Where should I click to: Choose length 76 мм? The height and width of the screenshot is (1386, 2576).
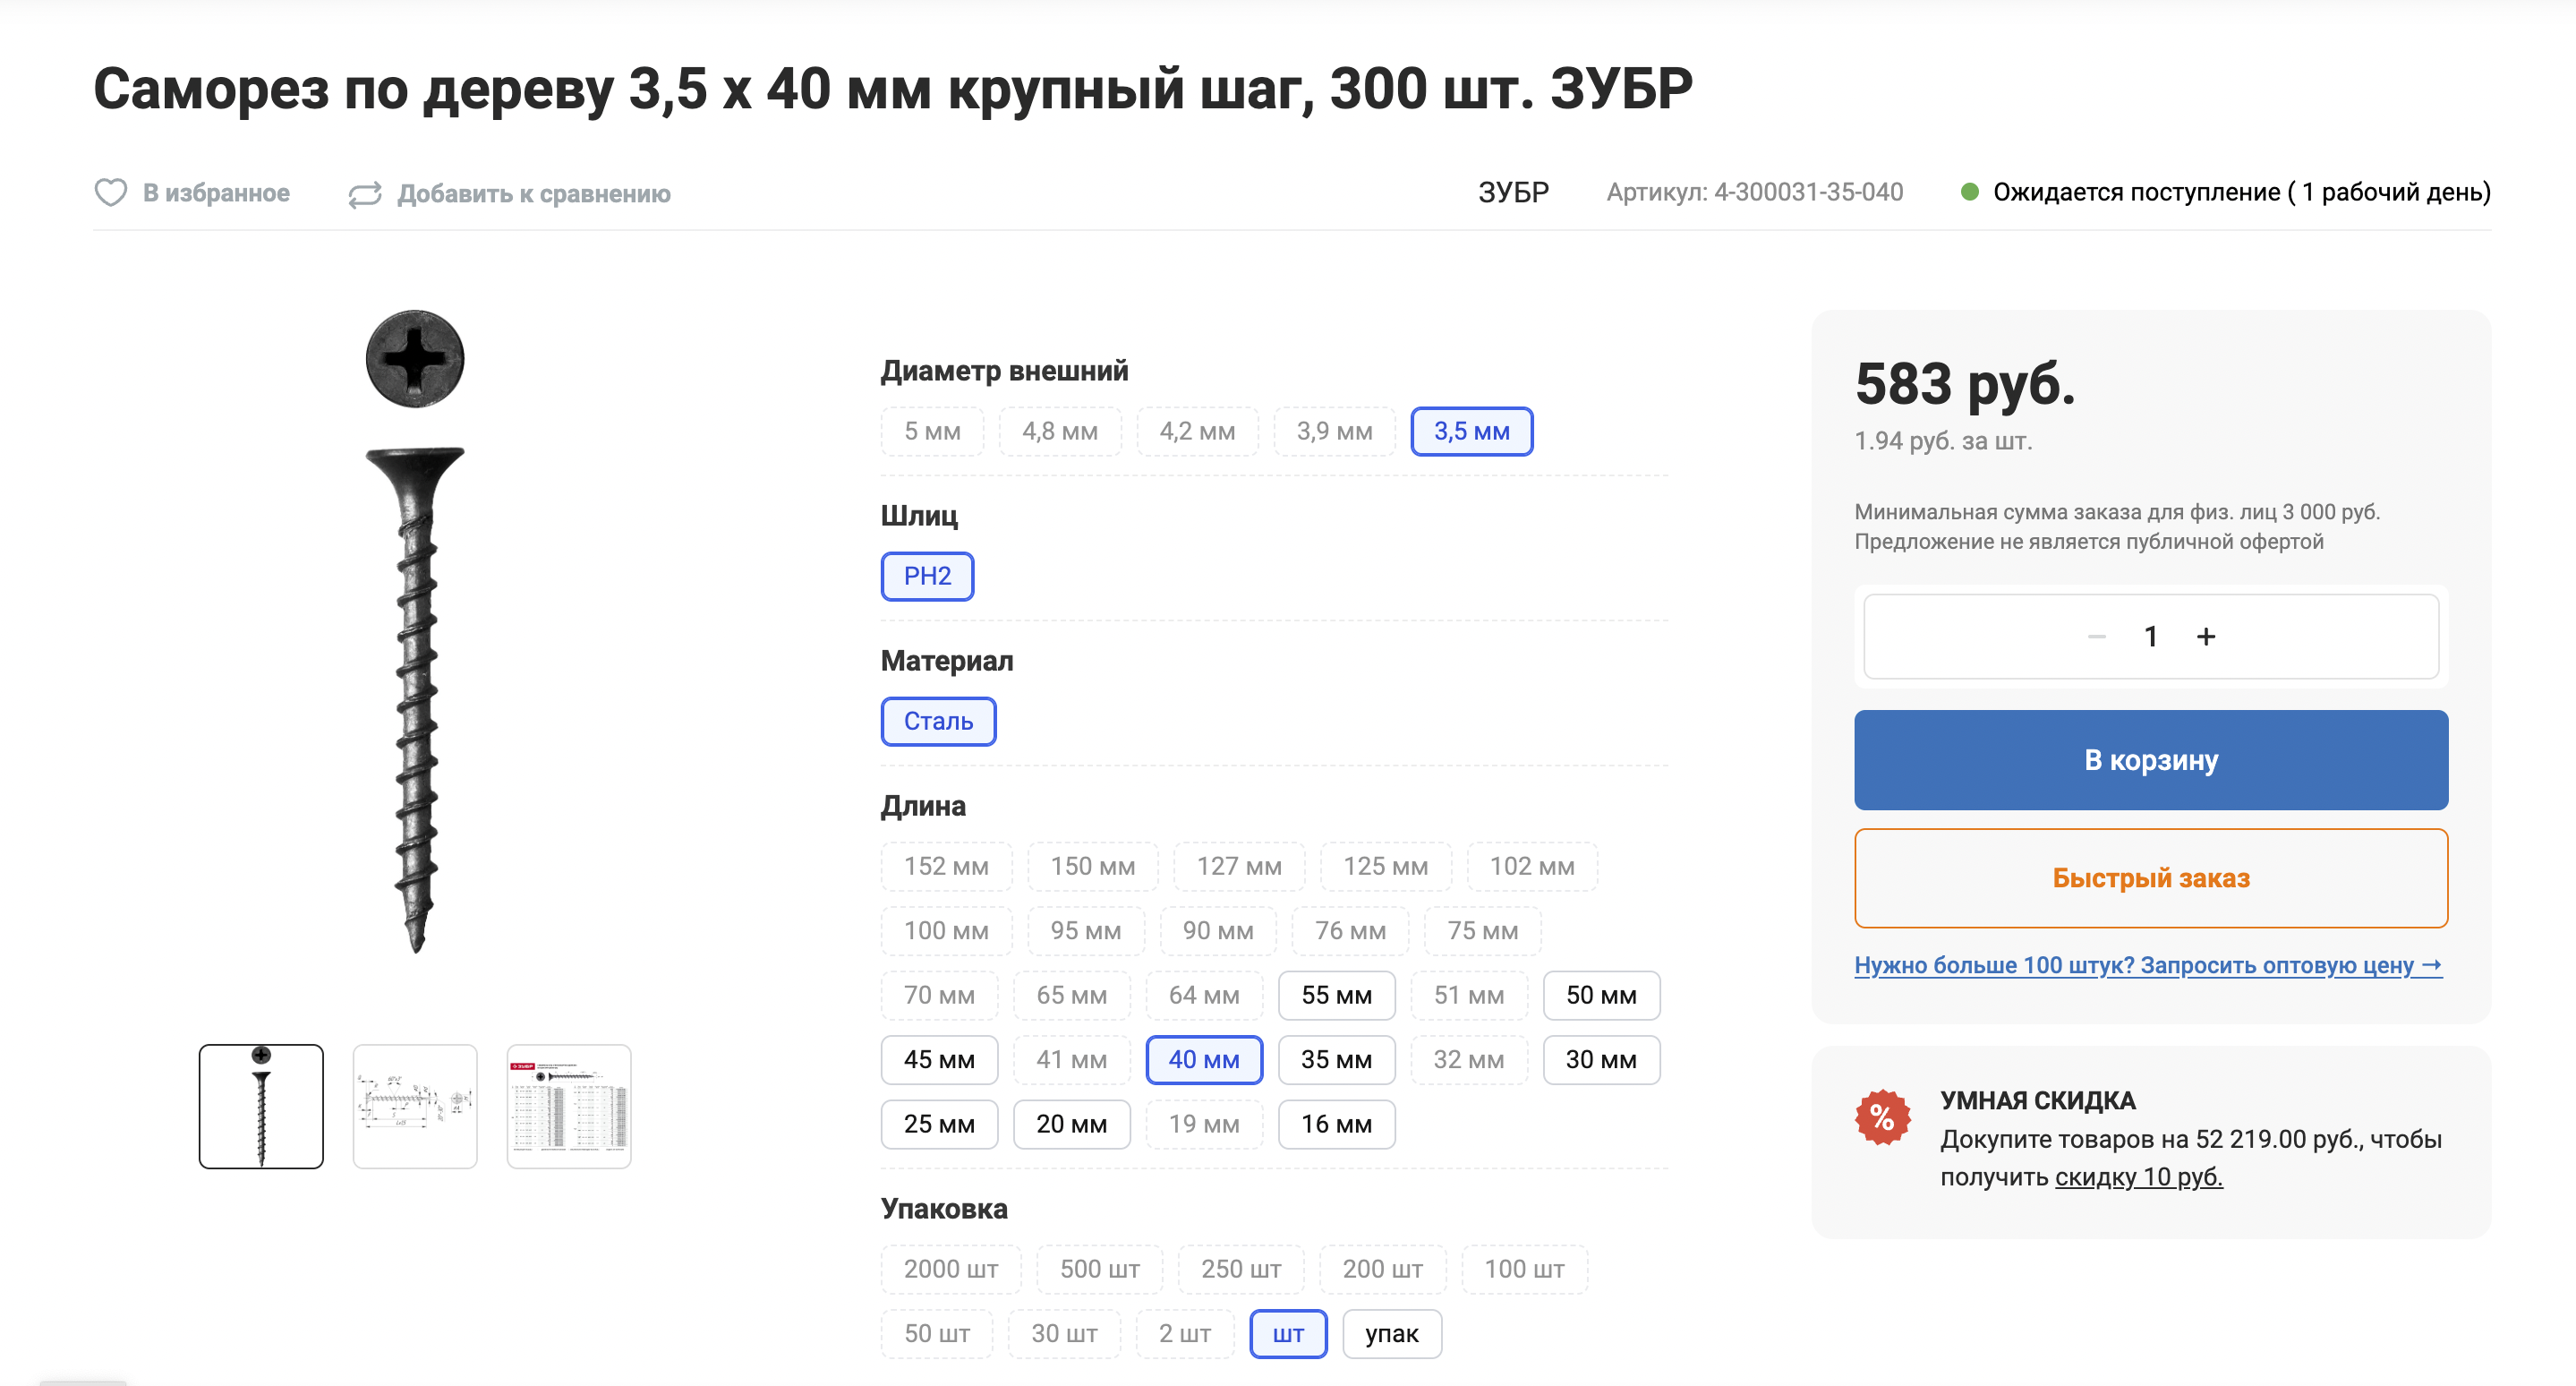(1350, 930)
